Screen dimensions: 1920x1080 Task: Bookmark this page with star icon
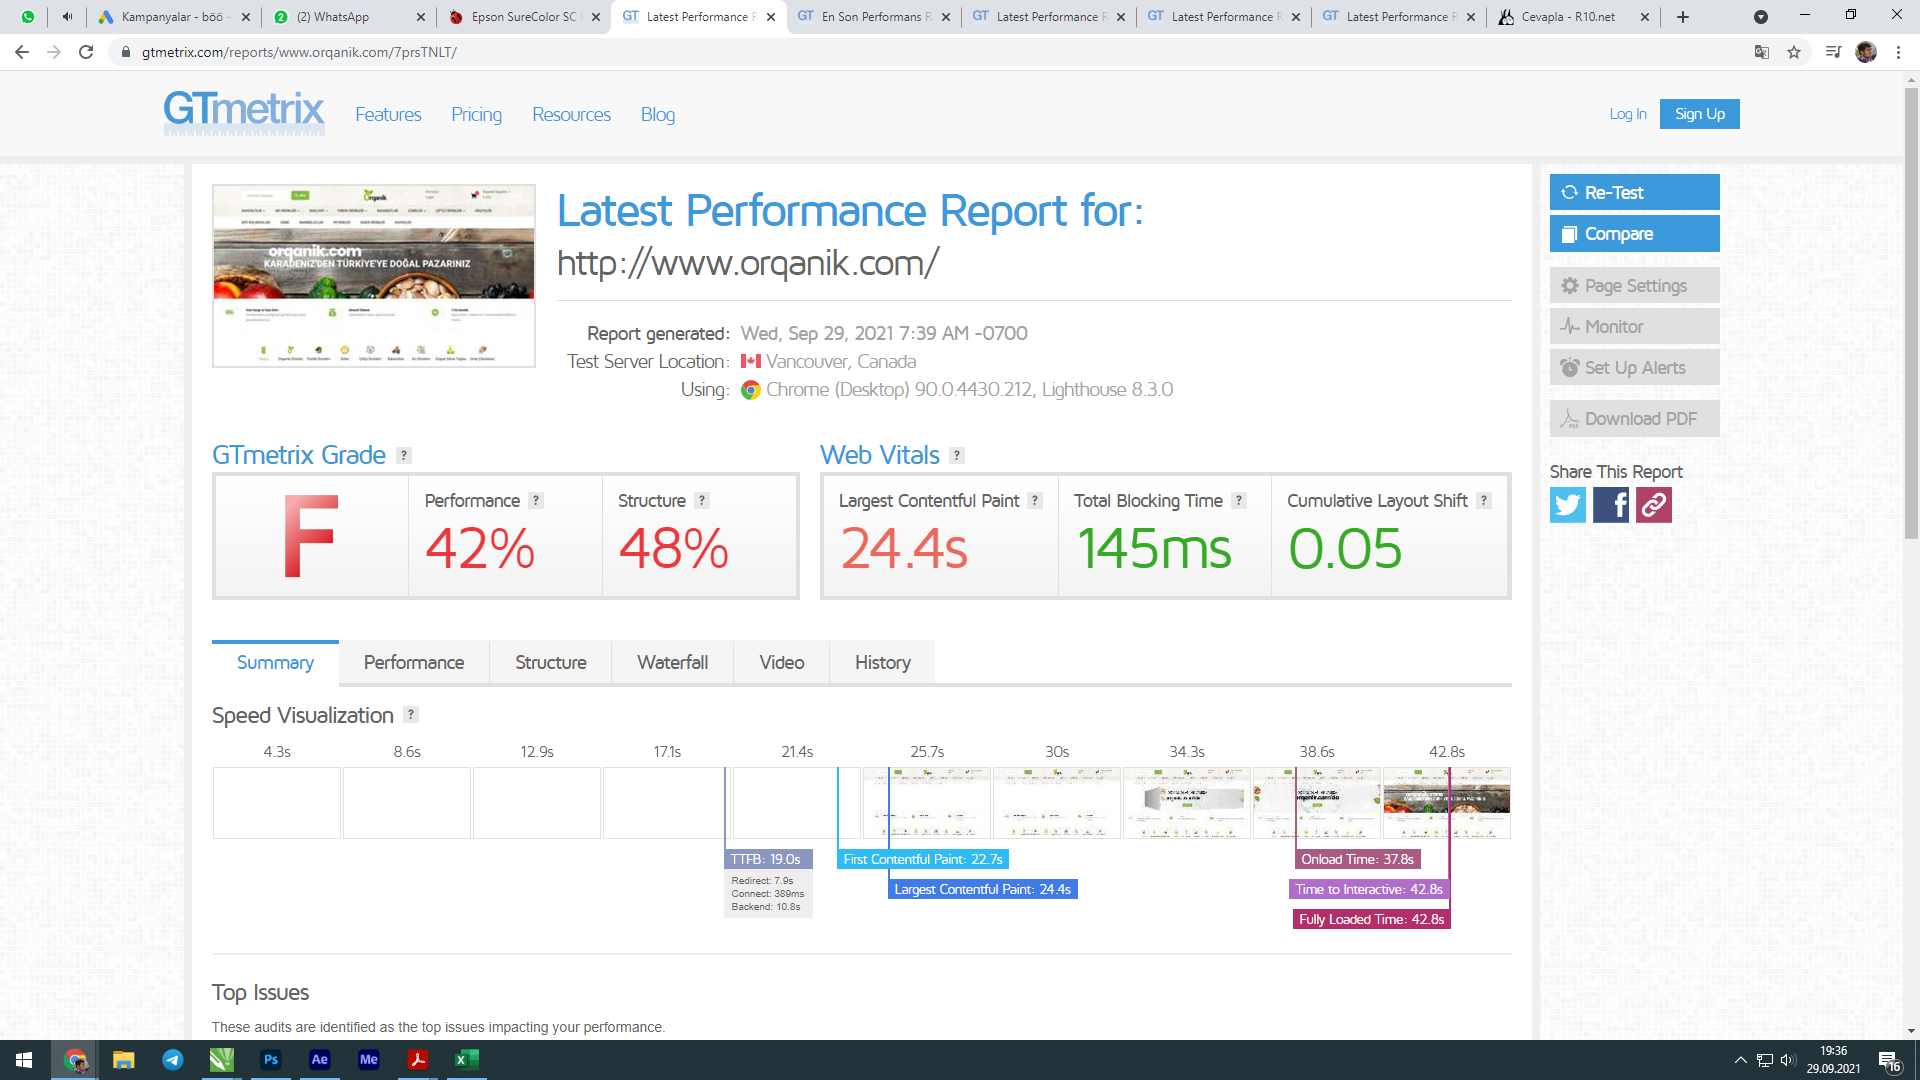coord(1794,52)
